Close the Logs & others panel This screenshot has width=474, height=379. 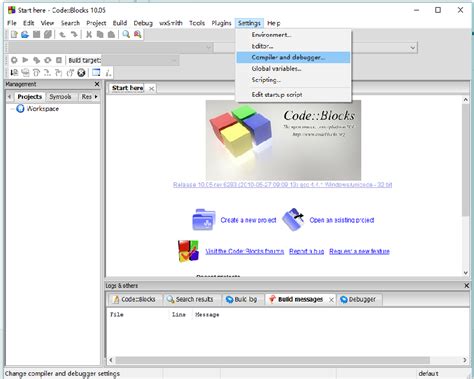(467, 286)
